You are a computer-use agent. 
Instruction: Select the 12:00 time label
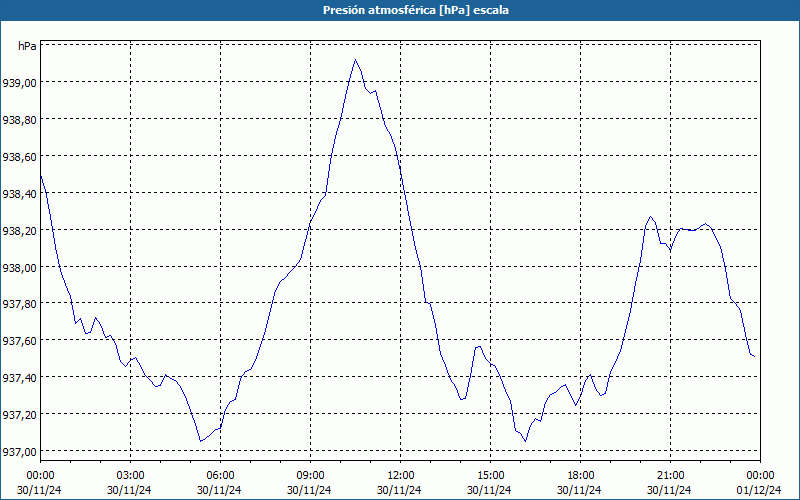(x=401, y=476)
